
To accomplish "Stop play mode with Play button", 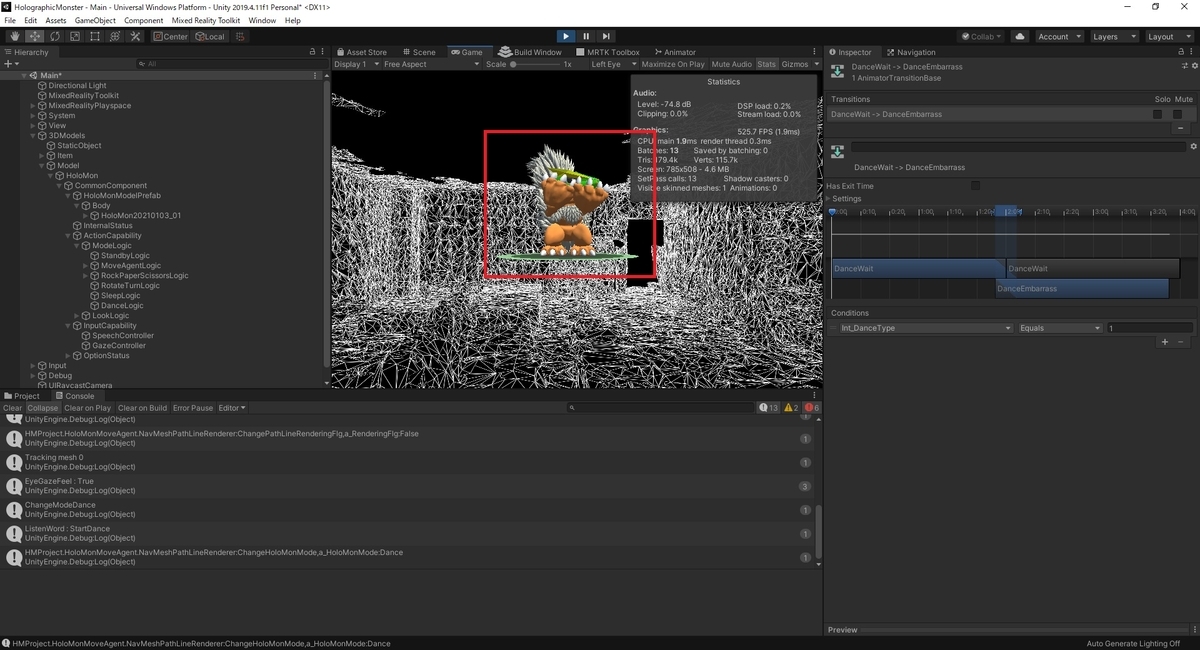I will pyautogui.click(x=565, y=36).
